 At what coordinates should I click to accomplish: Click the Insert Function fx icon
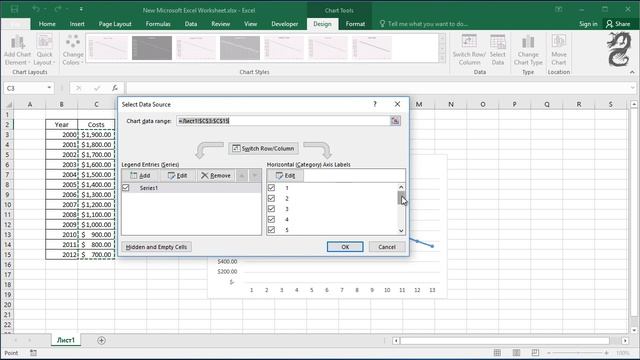pyautogui.click(x=115, y=88)
